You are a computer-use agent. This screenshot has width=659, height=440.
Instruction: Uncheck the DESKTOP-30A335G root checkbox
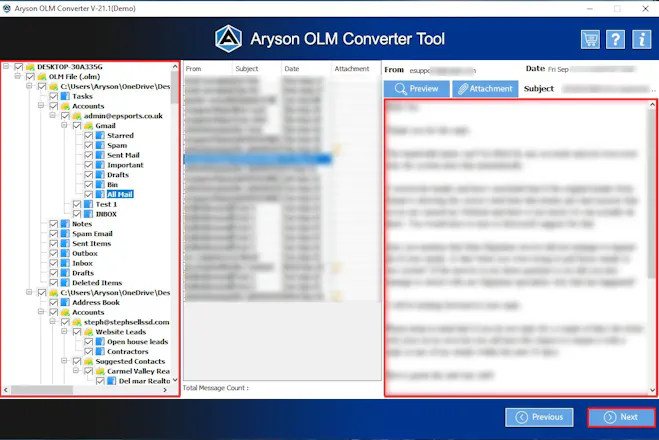point(18,67)
